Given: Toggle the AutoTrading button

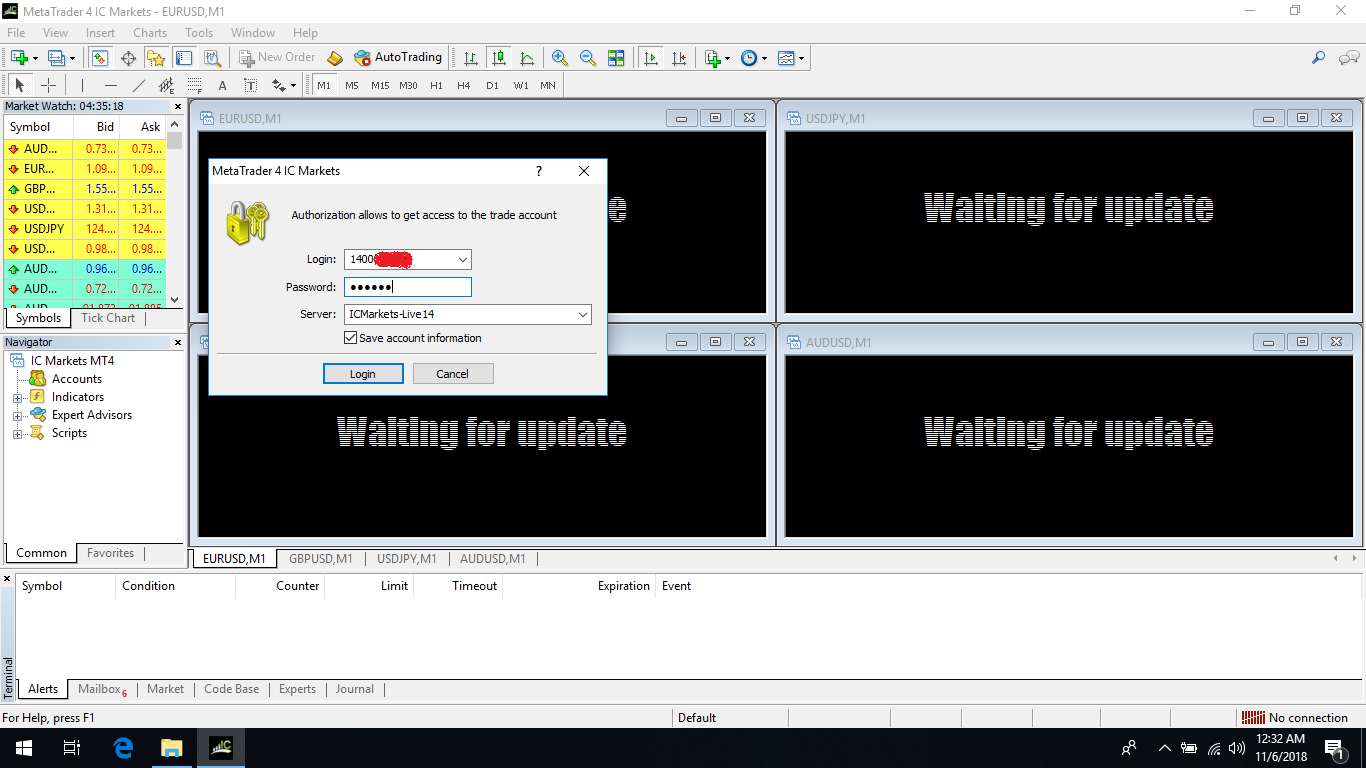Looking at the screenshot, I should pos(398,58).
